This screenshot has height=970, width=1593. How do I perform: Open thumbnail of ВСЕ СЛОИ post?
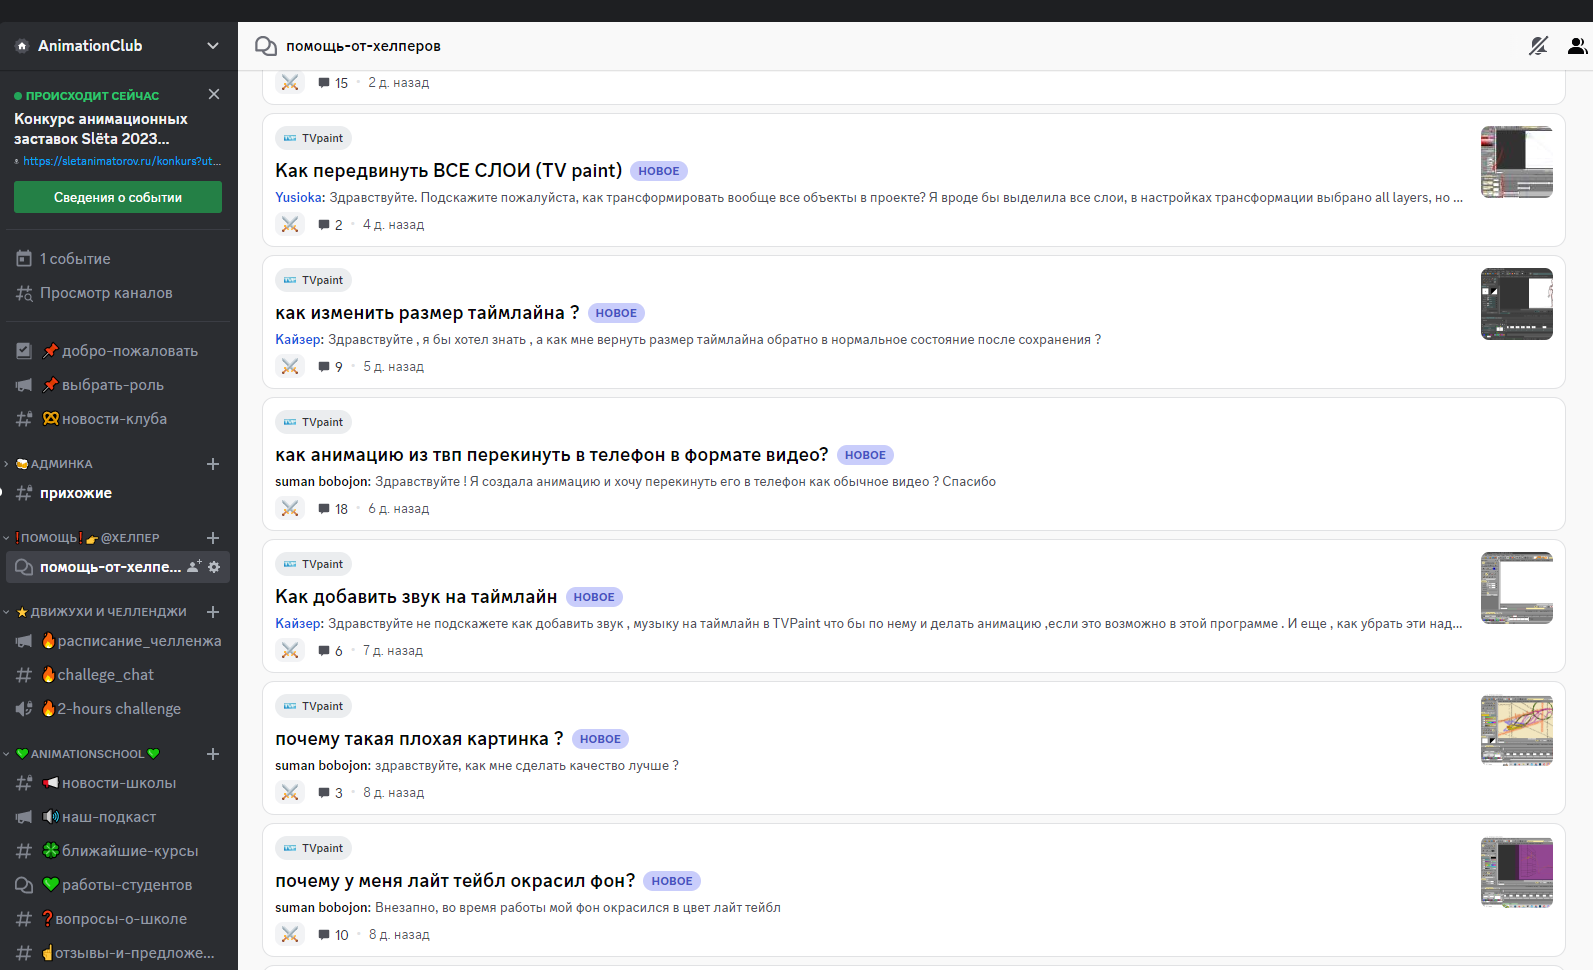pos(1517,162)
